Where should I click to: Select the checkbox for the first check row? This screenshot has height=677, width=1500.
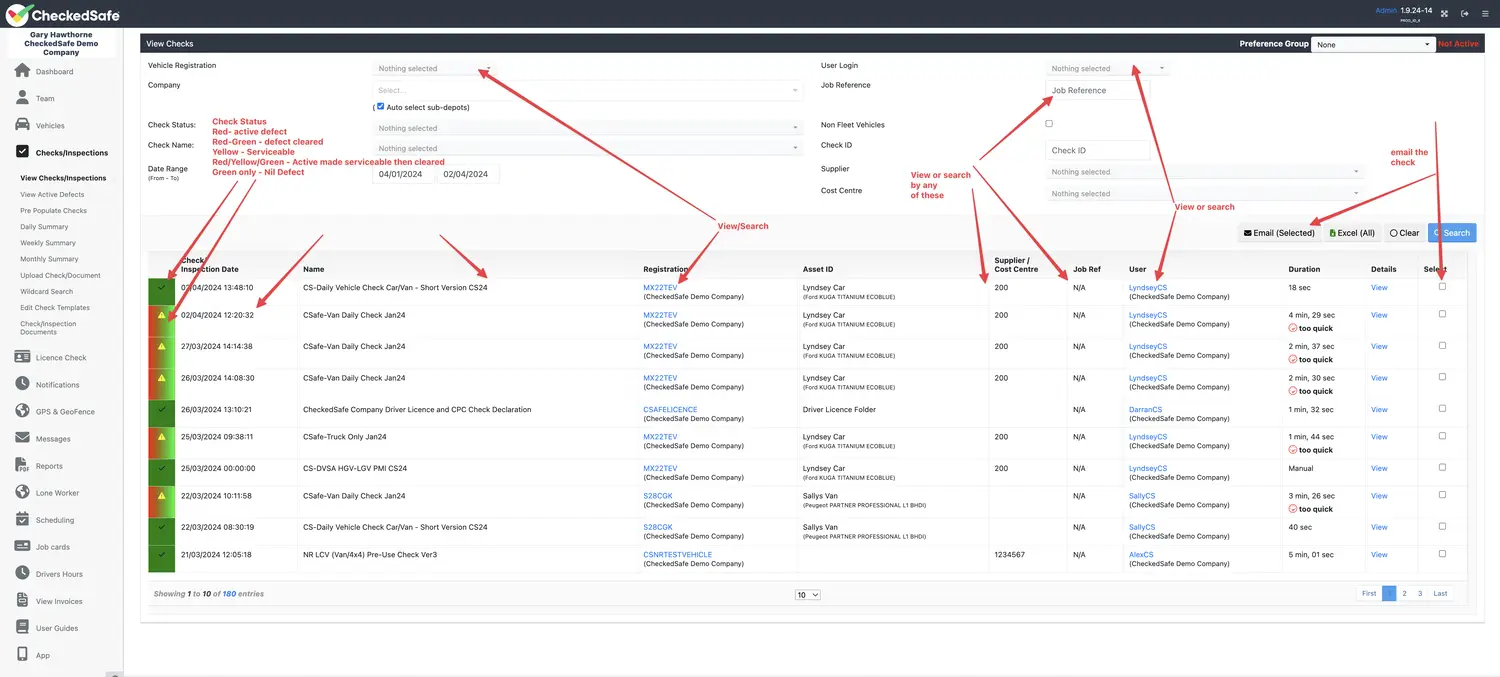1441,286
